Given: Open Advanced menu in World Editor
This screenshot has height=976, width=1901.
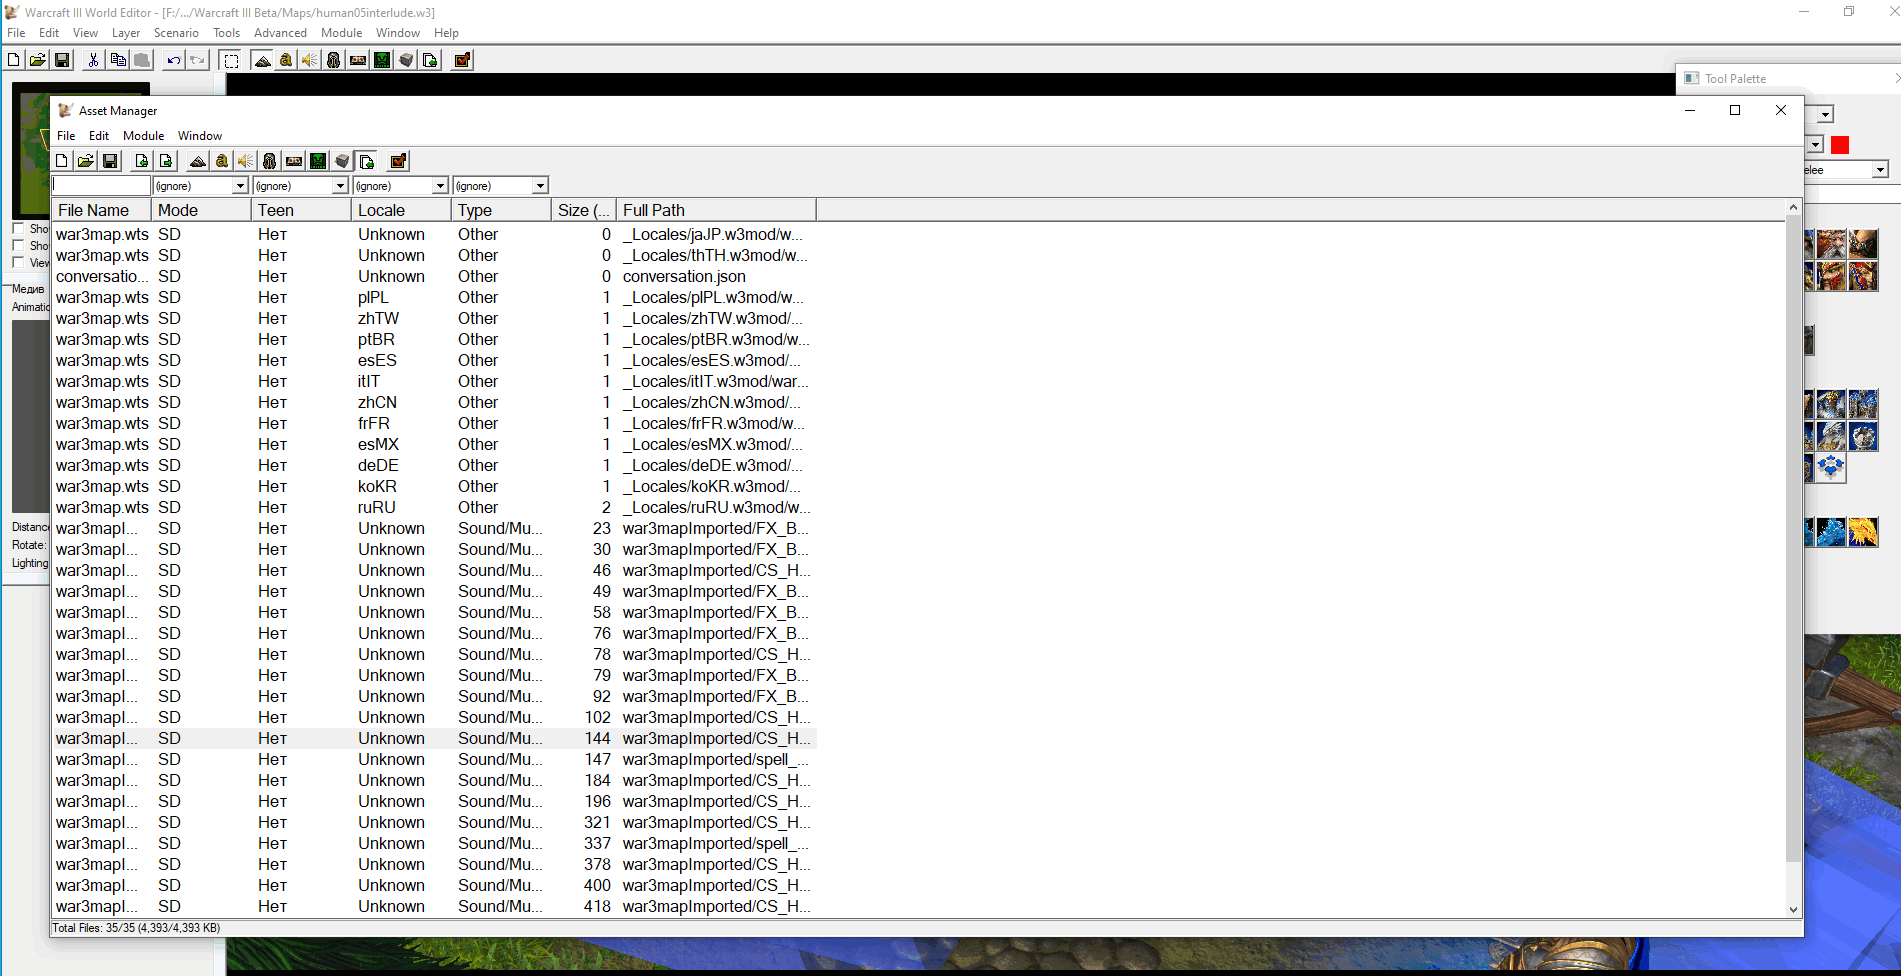Looking at the screenshot, I should pyautogui.click(x=280, y=33).
